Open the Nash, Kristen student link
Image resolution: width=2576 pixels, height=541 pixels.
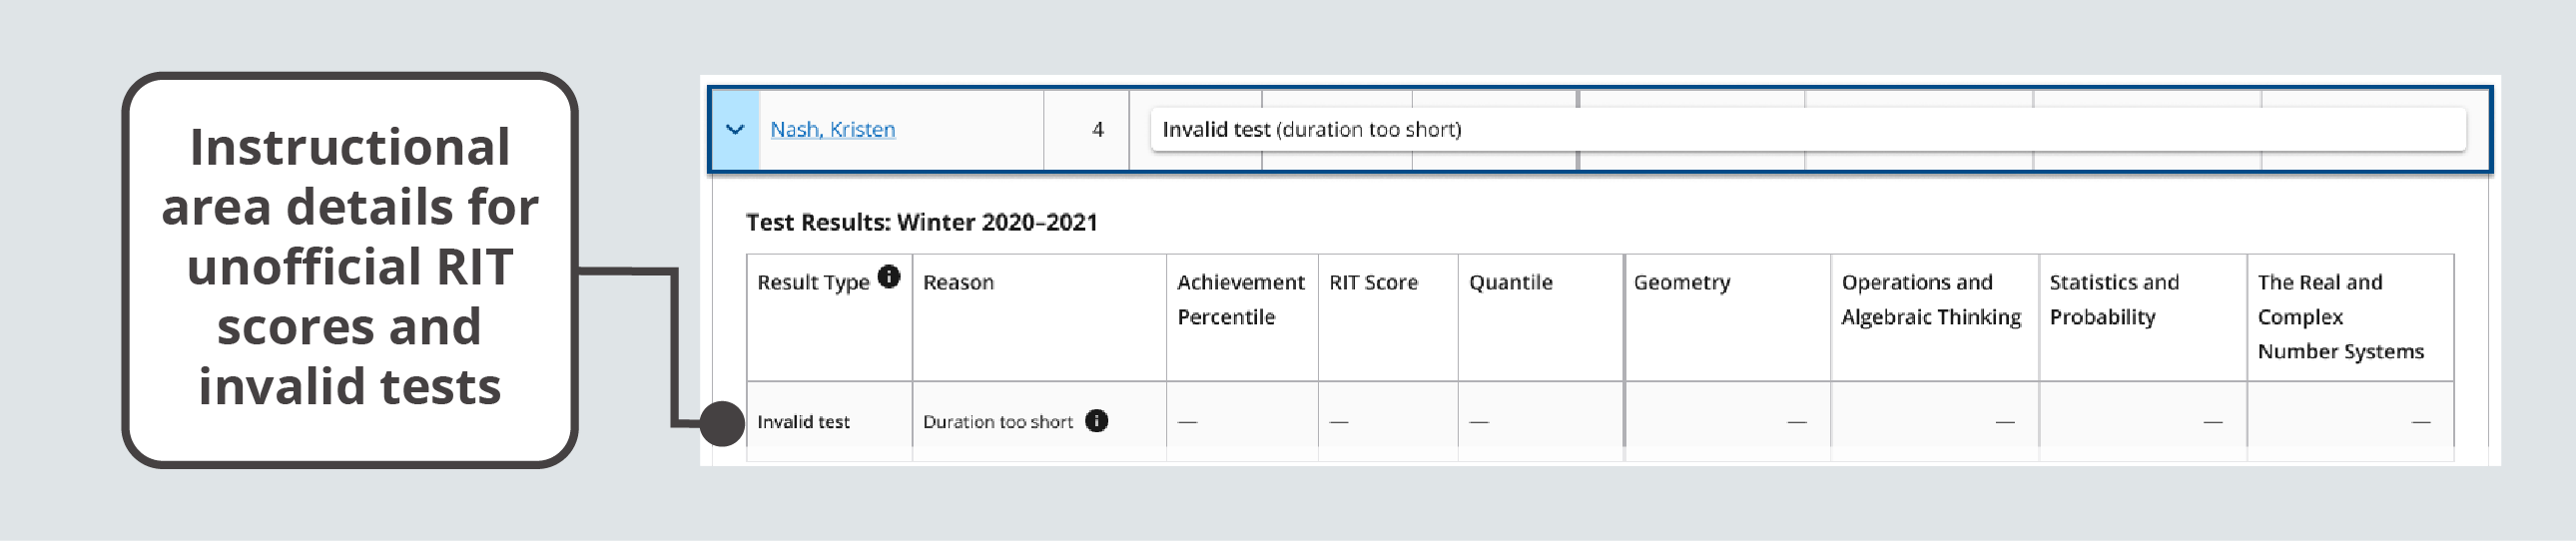(x=832, y=130)
